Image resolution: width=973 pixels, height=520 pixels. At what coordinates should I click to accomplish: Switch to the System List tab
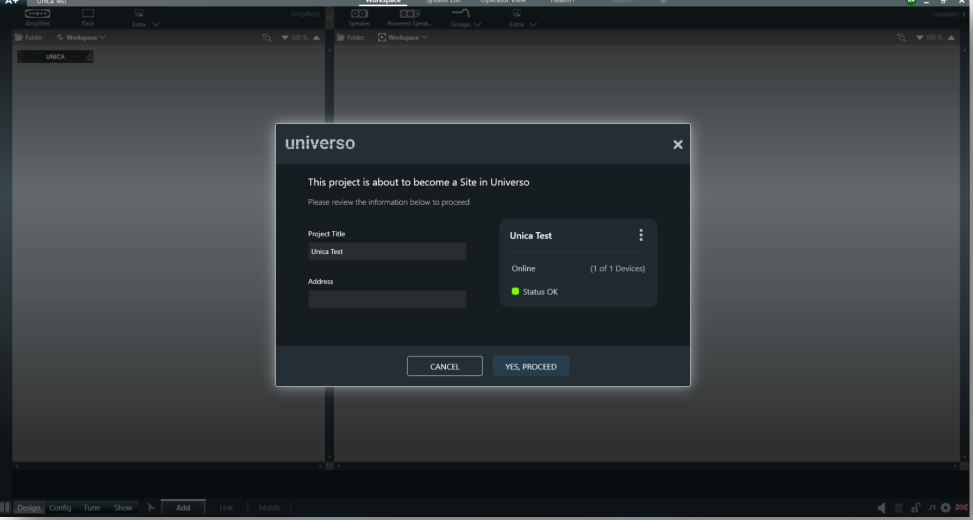click(x=443, y=2)
